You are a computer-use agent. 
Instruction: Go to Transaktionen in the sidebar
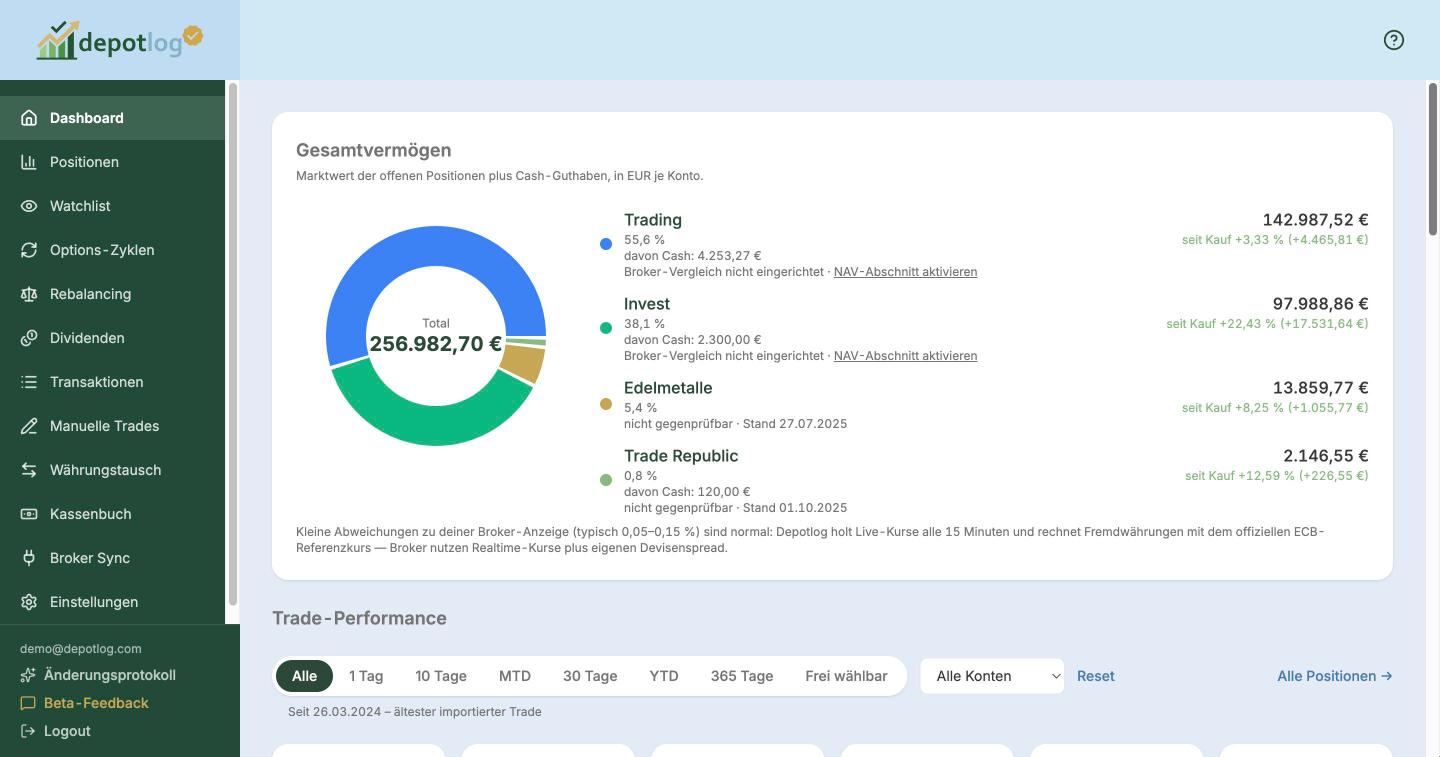click(113, 382)
